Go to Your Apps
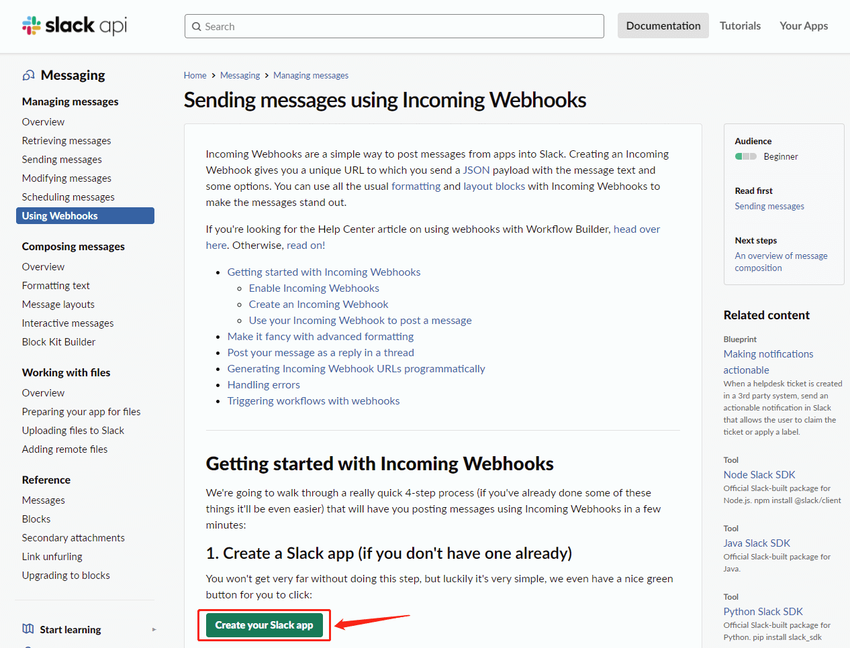The height and width of the screenshot is (648, 850). coord(803,25)
